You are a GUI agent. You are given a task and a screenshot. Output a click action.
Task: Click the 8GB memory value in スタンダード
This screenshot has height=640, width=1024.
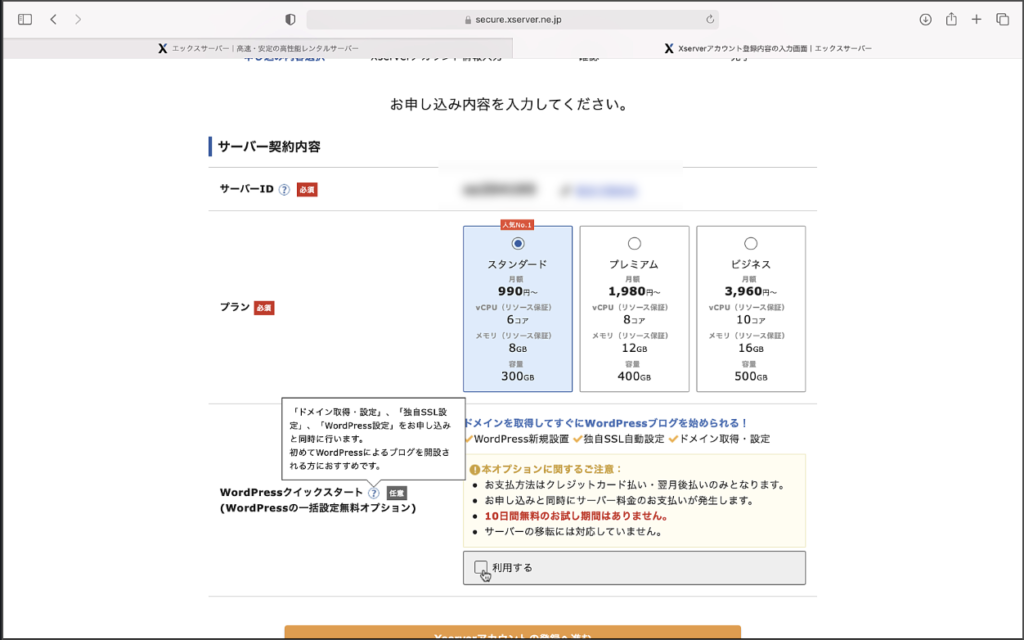coord(517,348)
